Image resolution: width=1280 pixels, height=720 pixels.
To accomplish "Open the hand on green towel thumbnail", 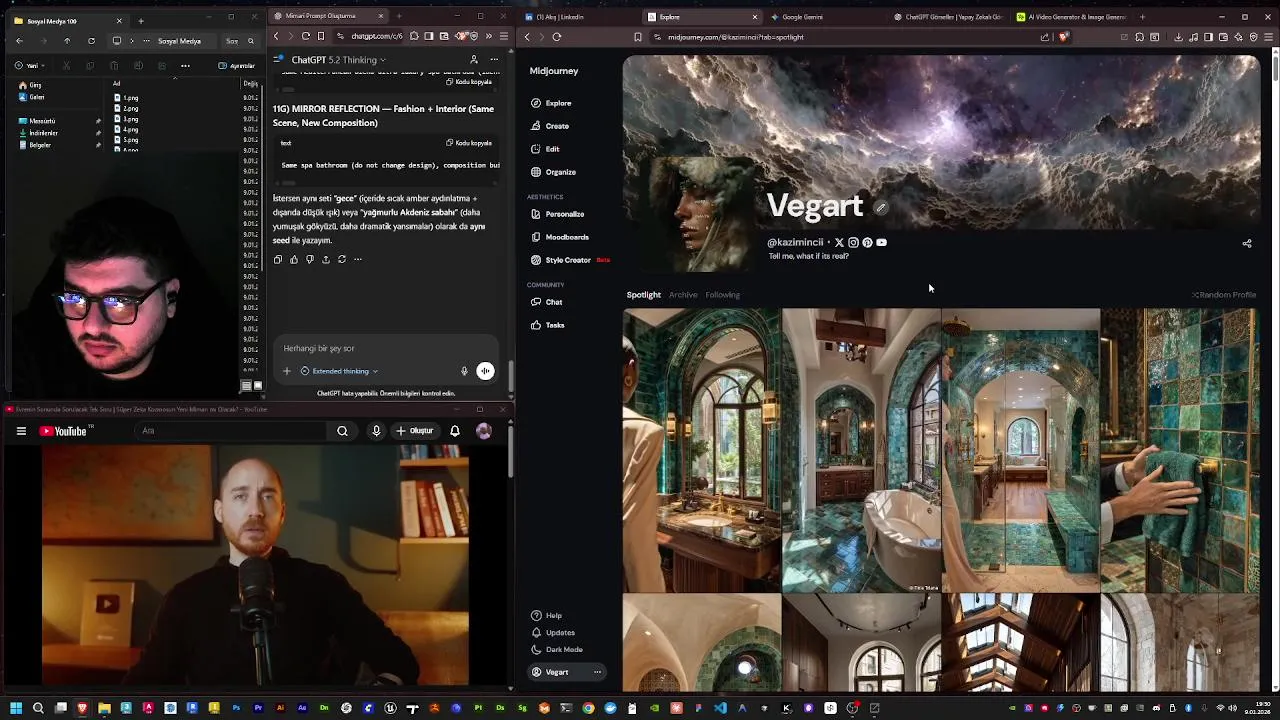I will (x=1180, y=450).
